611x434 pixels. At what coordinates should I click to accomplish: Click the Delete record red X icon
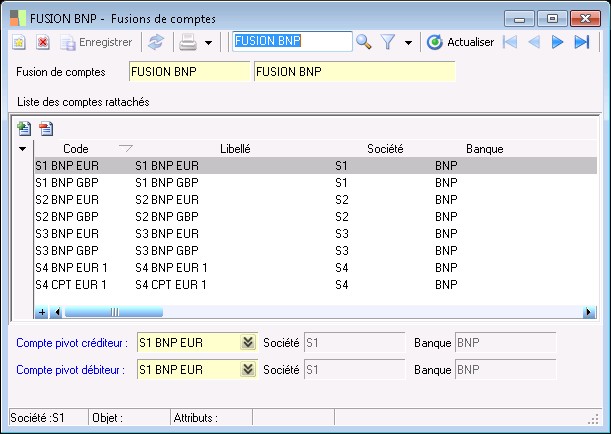click(x=42, y=42)
